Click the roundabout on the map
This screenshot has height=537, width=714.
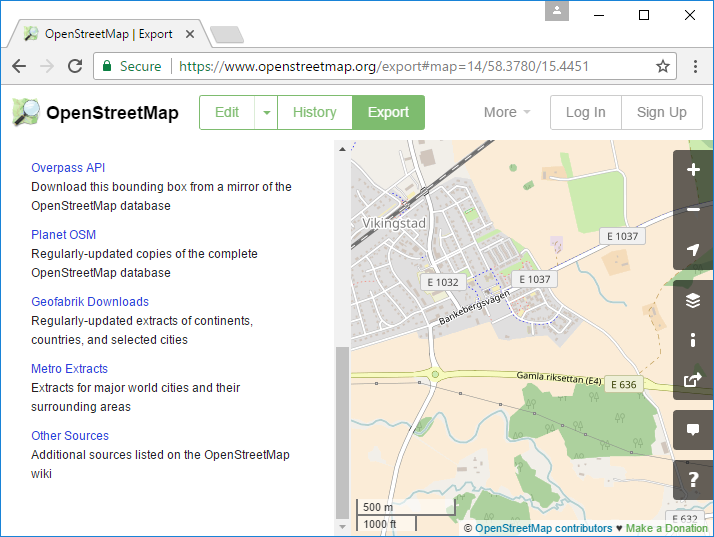click(435, 374)
